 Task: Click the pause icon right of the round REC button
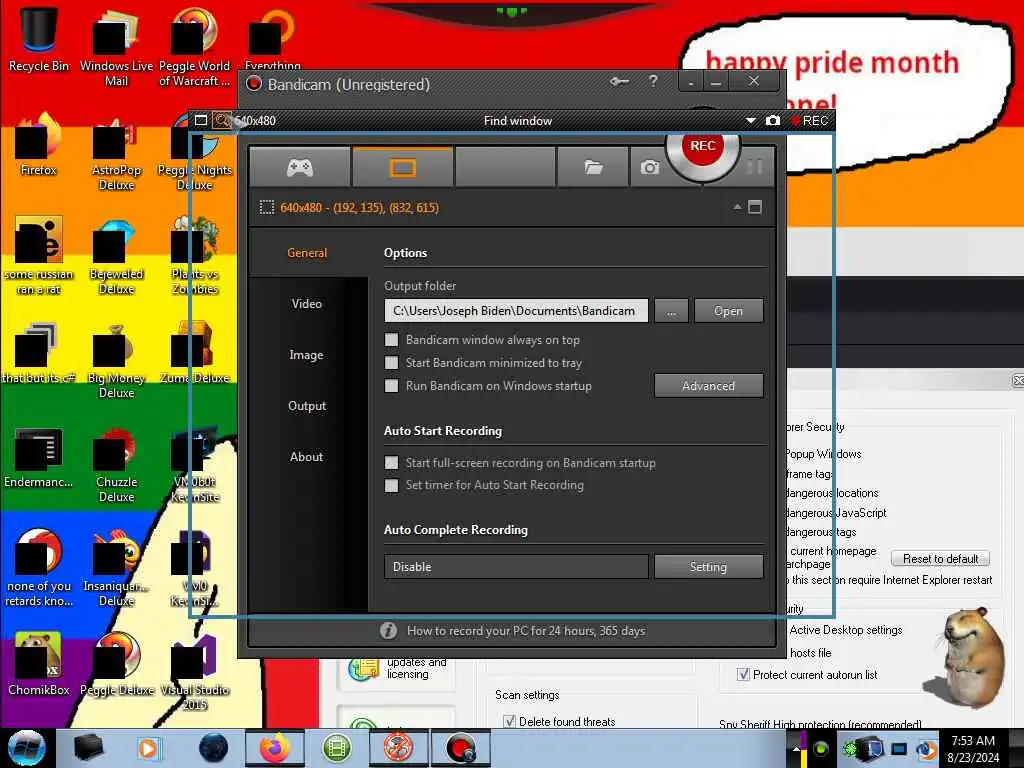[x=755, y=167]
